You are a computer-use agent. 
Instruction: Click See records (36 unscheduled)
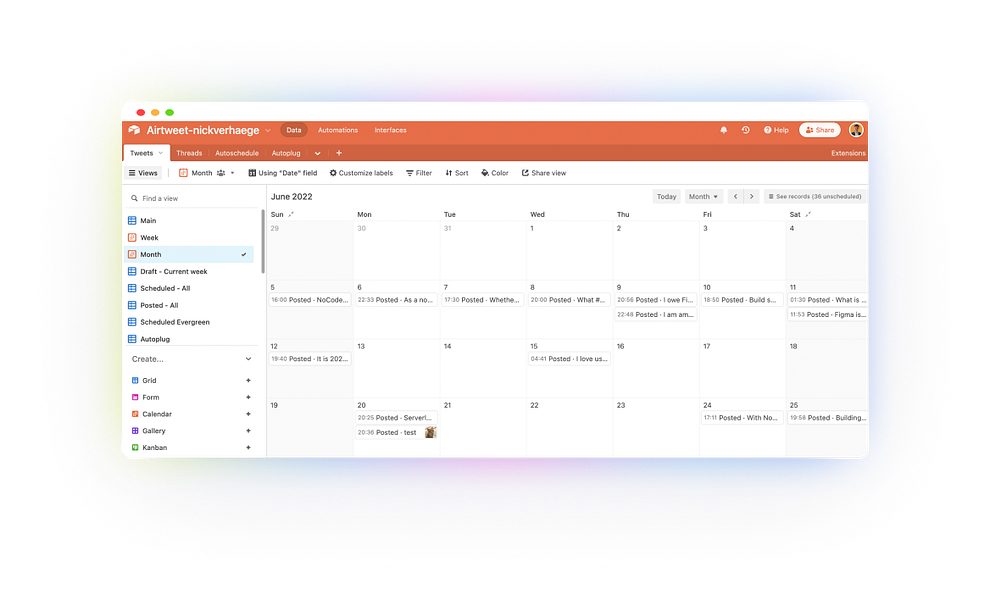tap(814, 196)
